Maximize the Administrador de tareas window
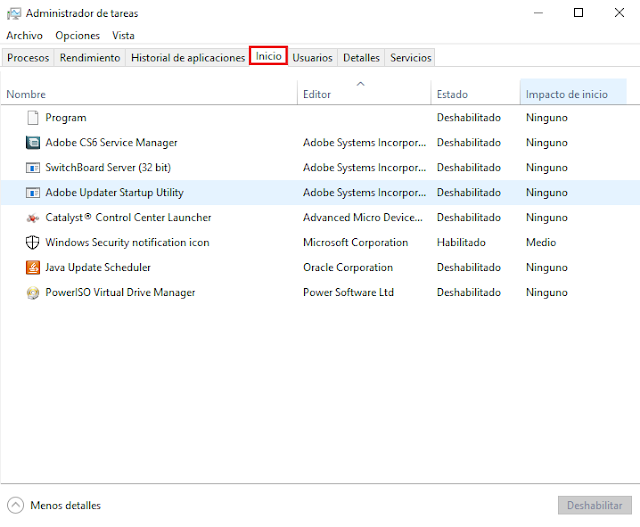Image resolution: width=640 pixels, height=527 pixels. coord(578,13)
